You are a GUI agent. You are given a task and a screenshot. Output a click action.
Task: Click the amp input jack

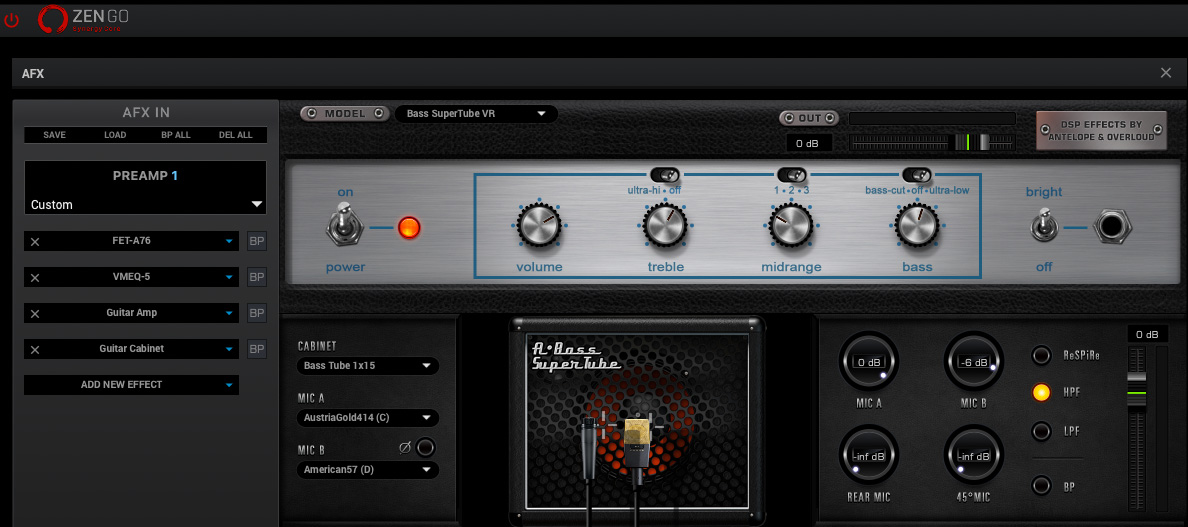1111,227
